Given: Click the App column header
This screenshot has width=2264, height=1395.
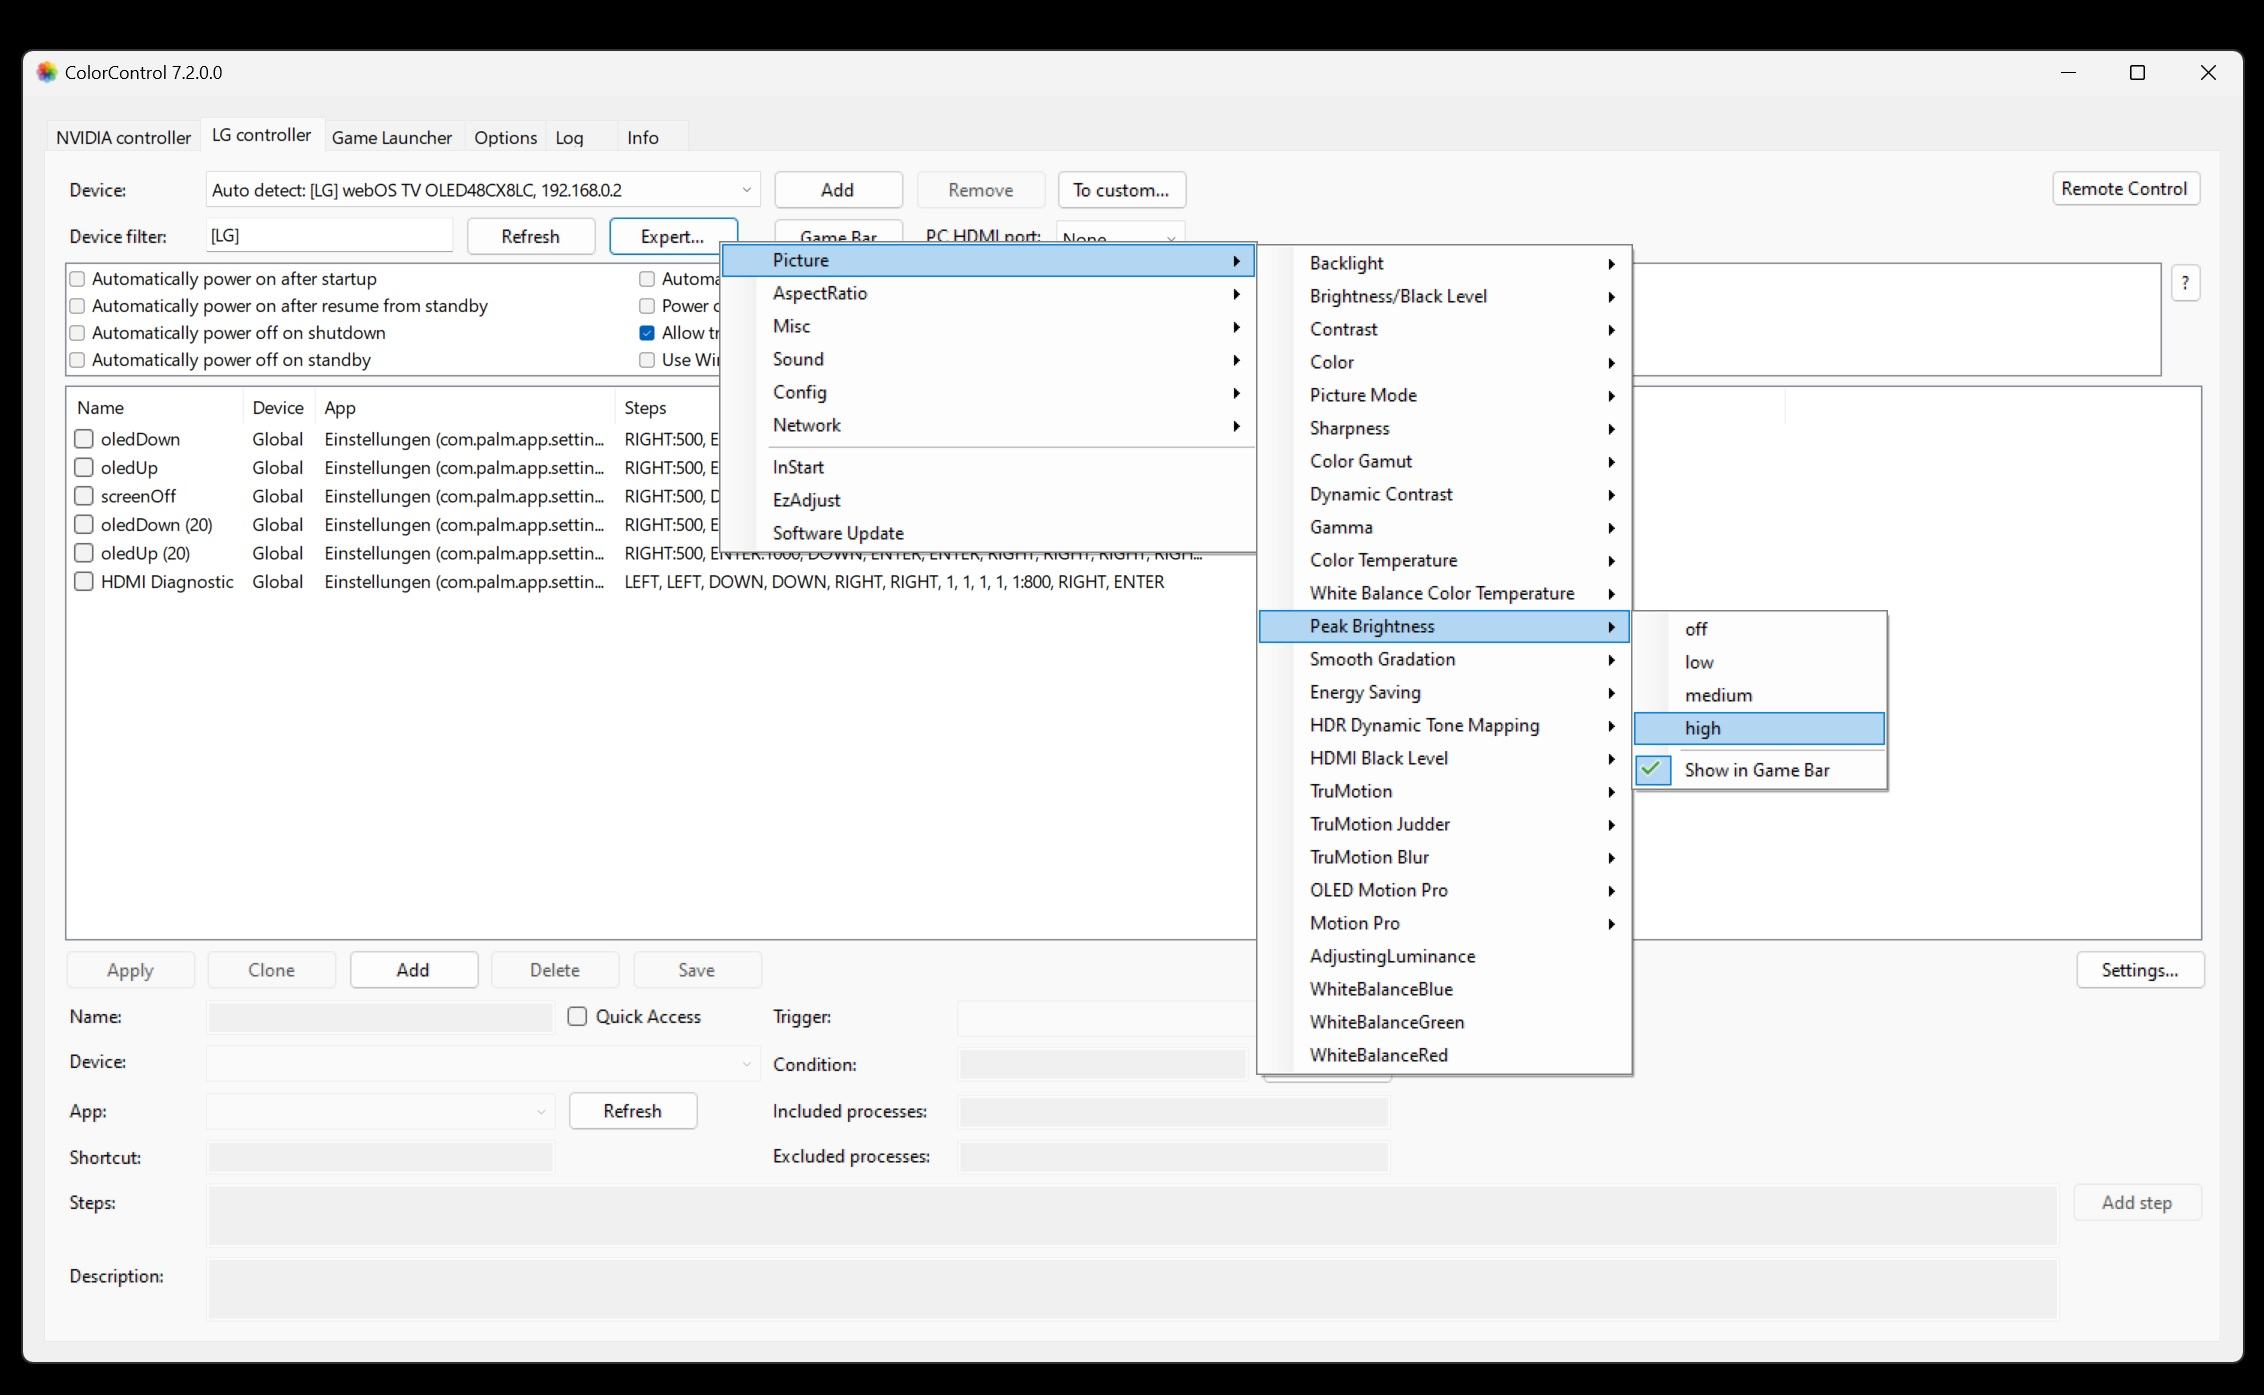Looking at the screenshot, I should tap(465, 407).
